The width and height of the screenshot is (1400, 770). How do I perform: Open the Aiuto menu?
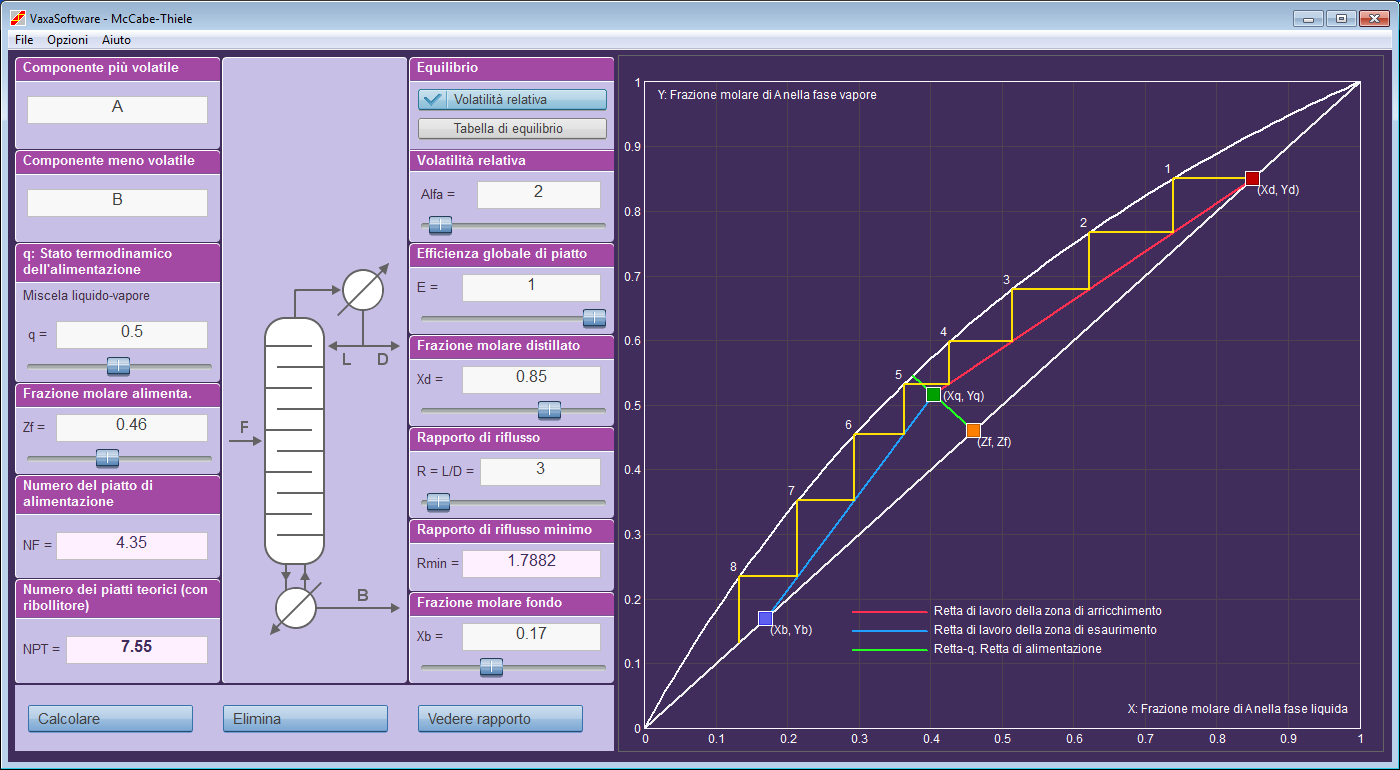coord(116,40)
